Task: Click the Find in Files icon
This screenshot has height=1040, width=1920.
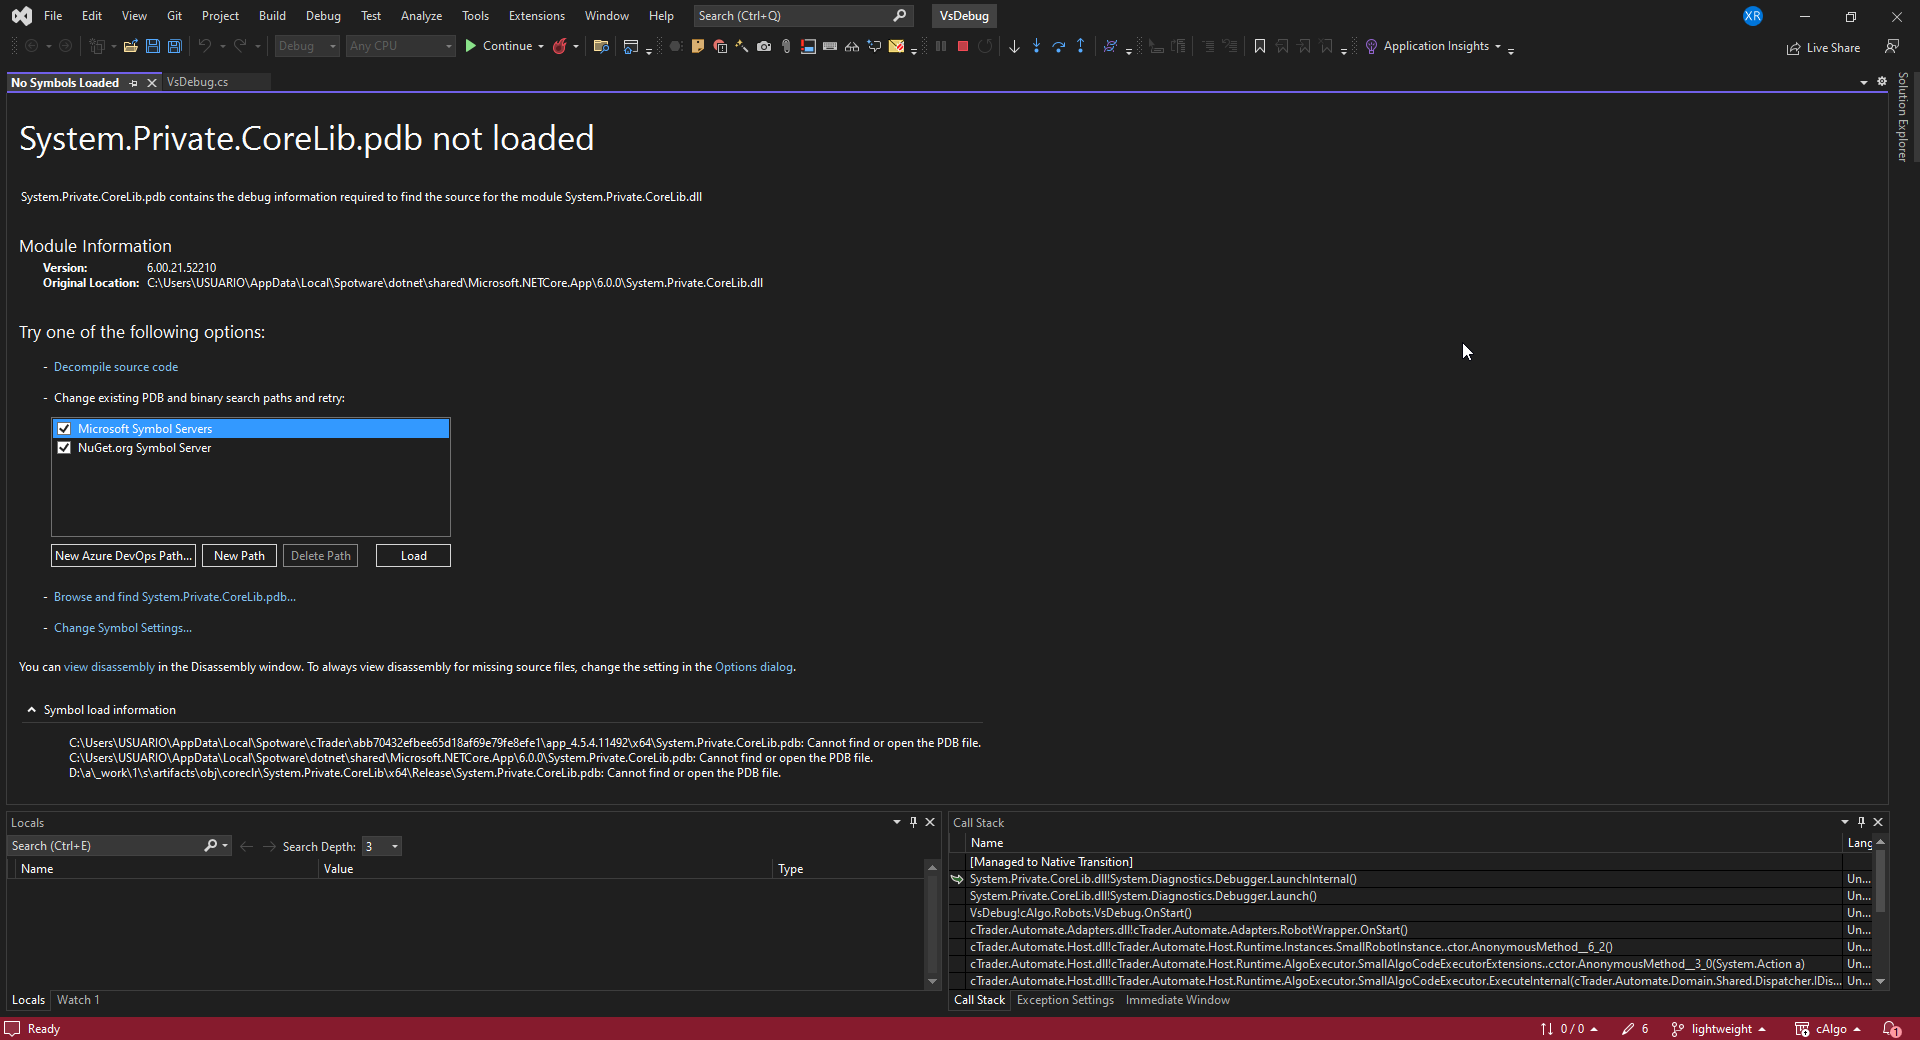Action: 601,46
